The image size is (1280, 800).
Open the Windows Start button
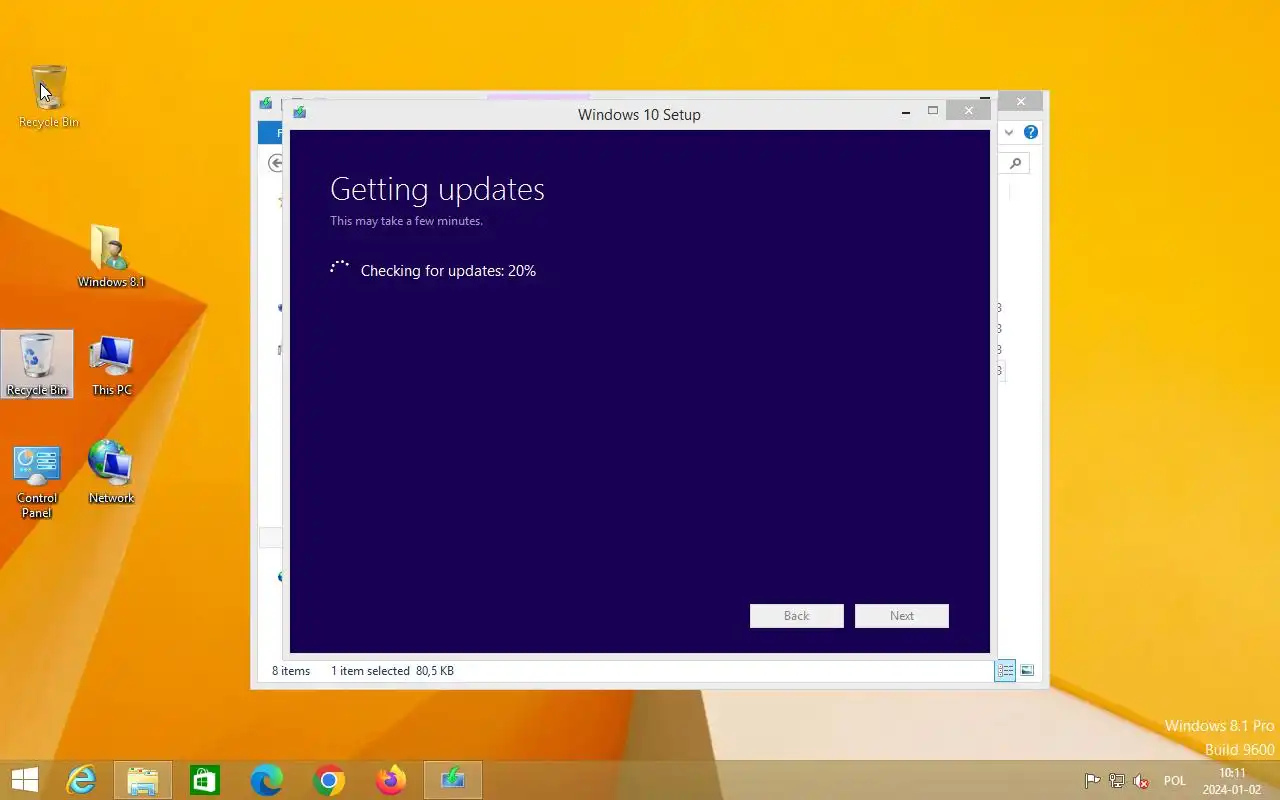(x=24, y=780)
